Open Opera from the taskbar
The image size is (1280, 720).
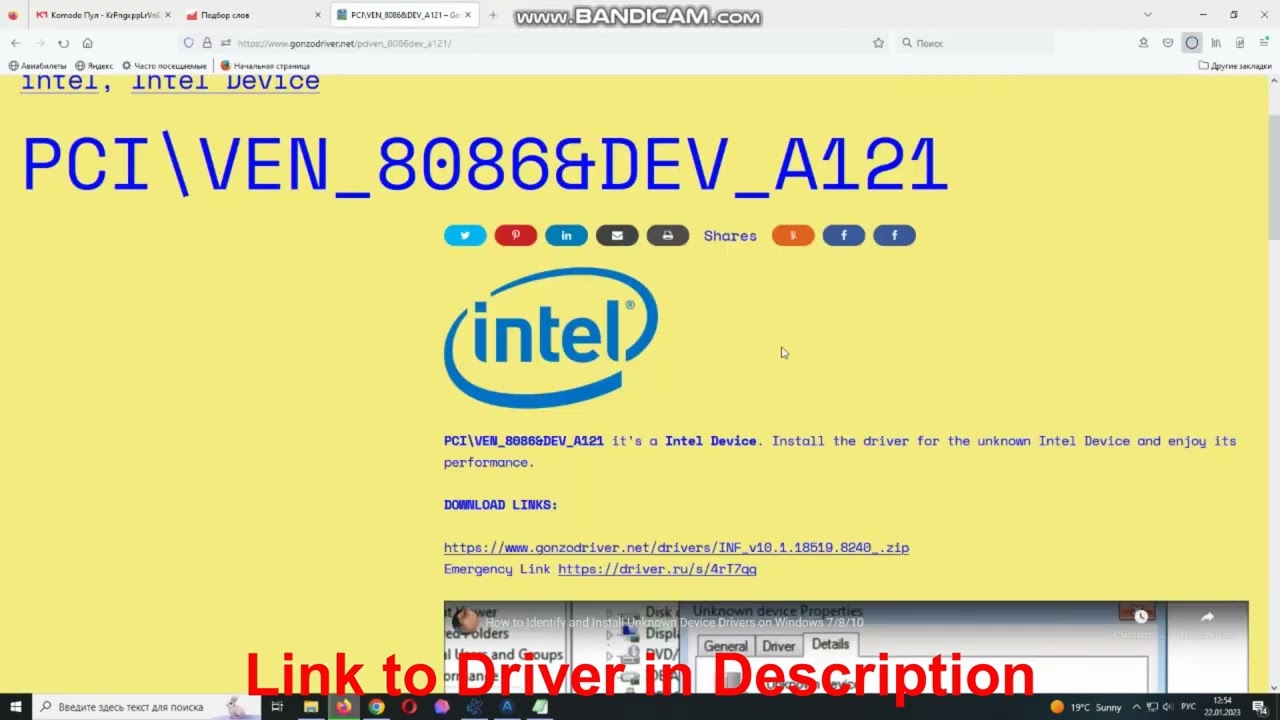[x=409, y=707]
